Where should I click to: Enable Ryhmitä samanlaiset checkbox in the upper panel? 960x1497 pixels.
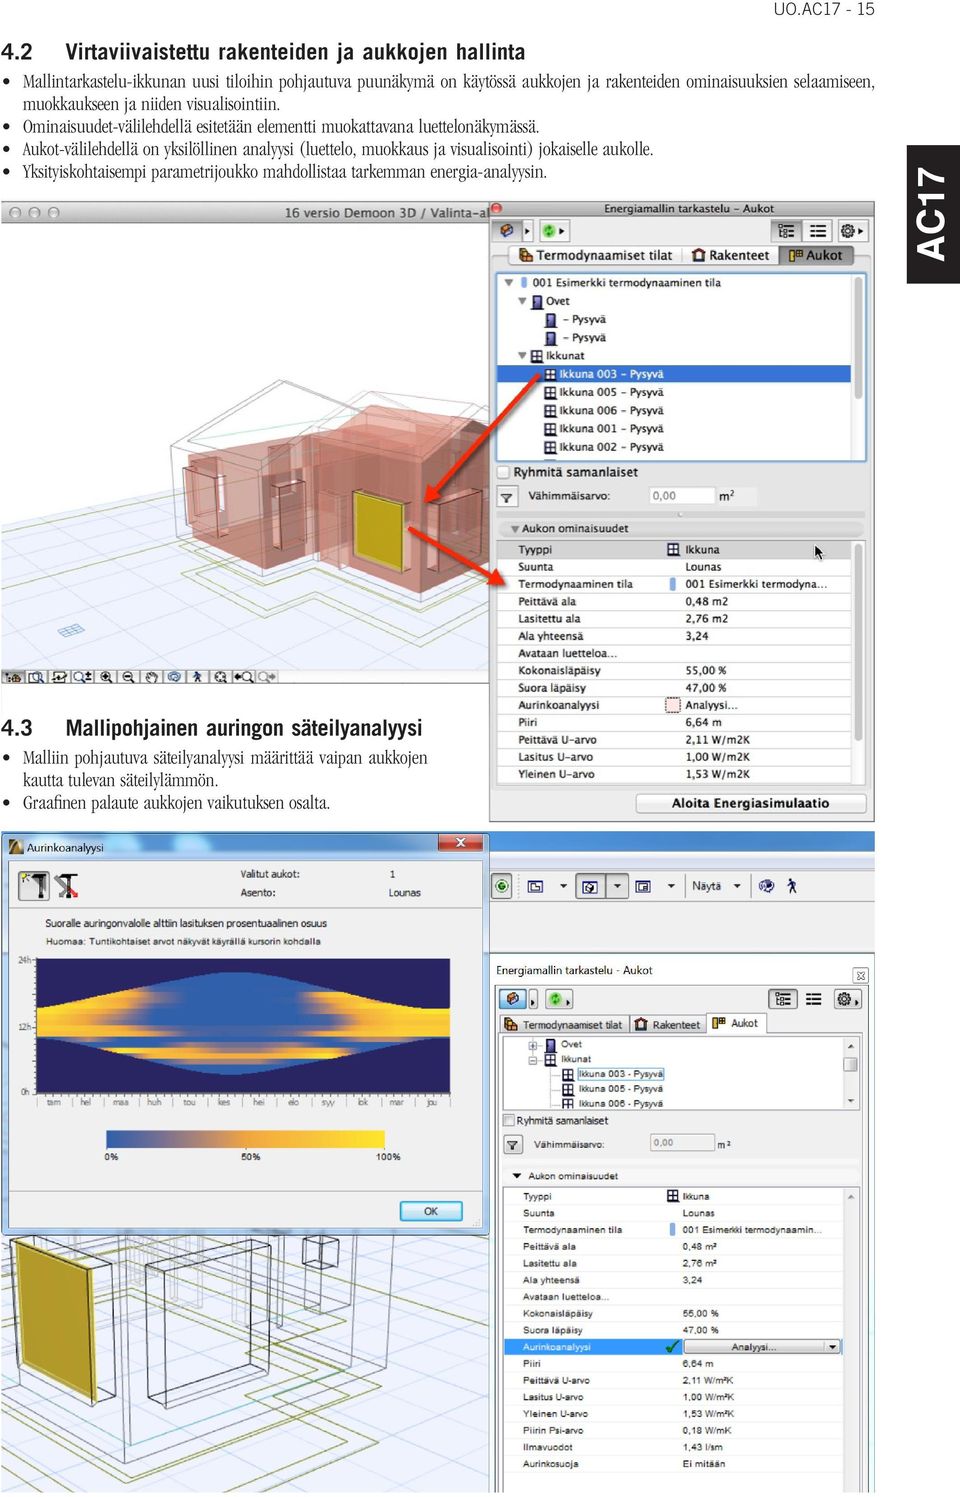[x=504, y=472]
